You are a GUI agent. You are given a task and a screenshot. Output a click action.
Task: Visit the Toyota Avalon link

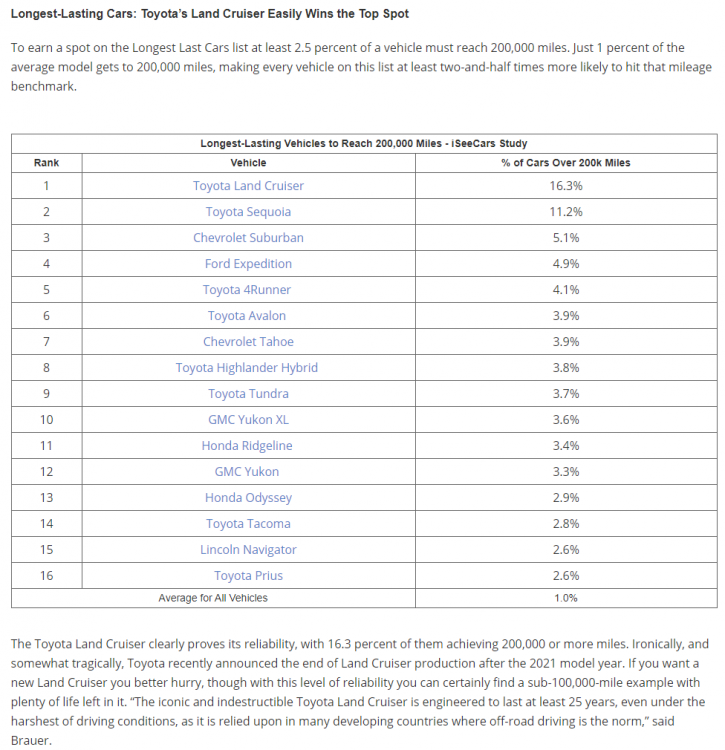248,316
